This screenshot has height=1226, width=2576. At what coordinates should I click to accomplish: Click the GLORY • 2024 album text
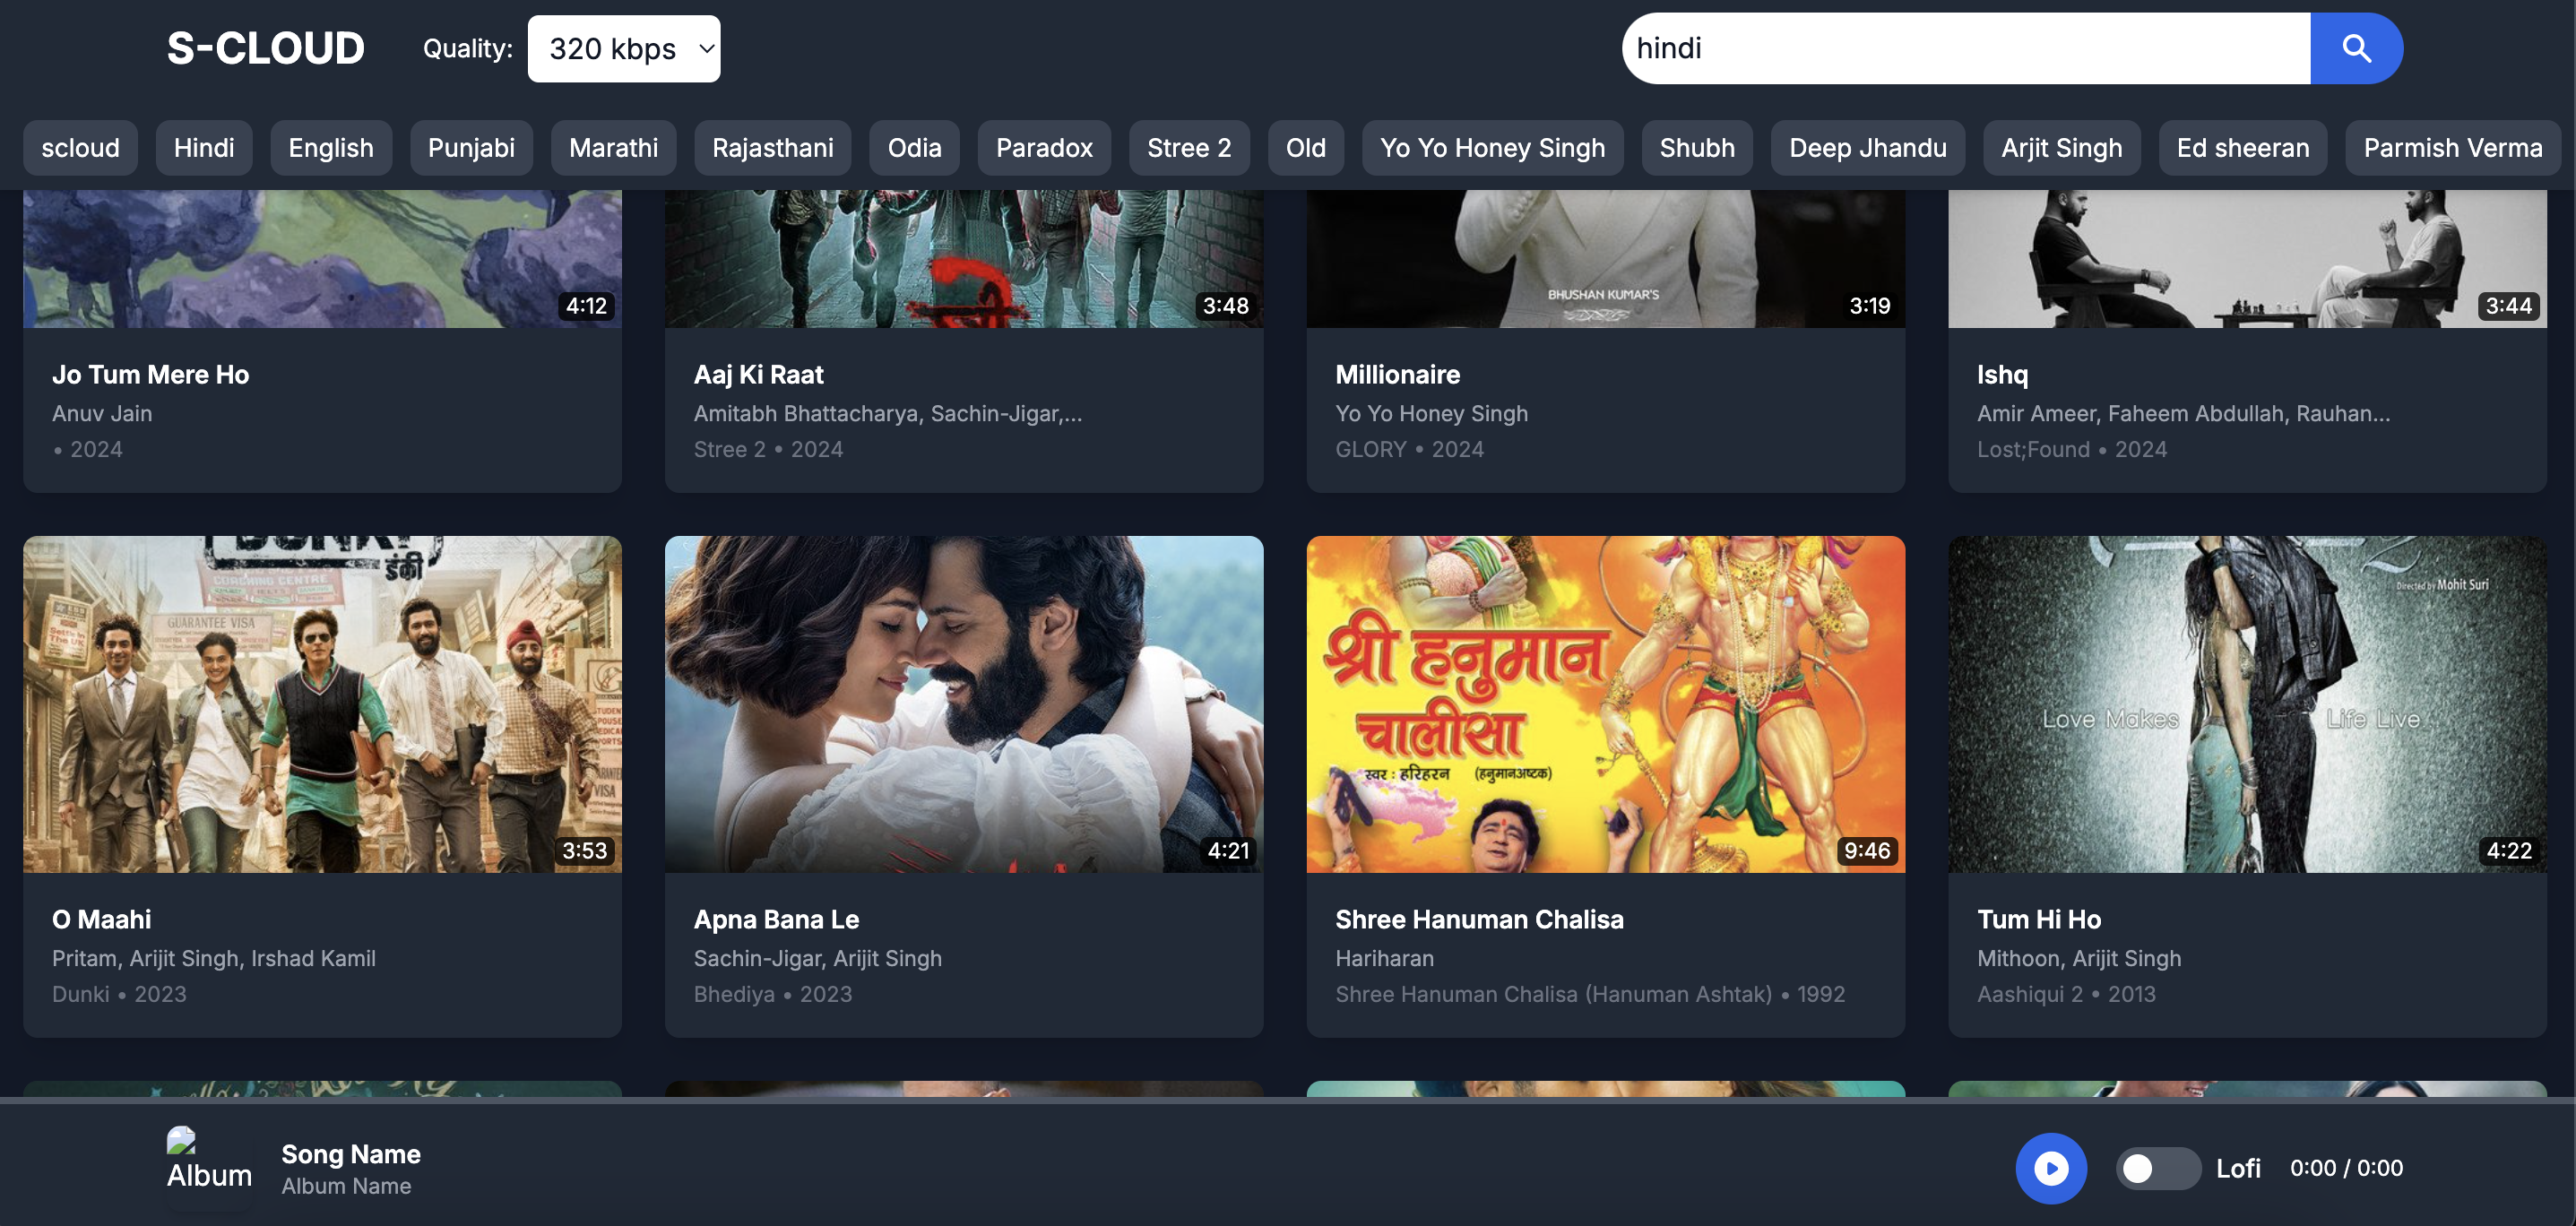(x=1410, y=449)
